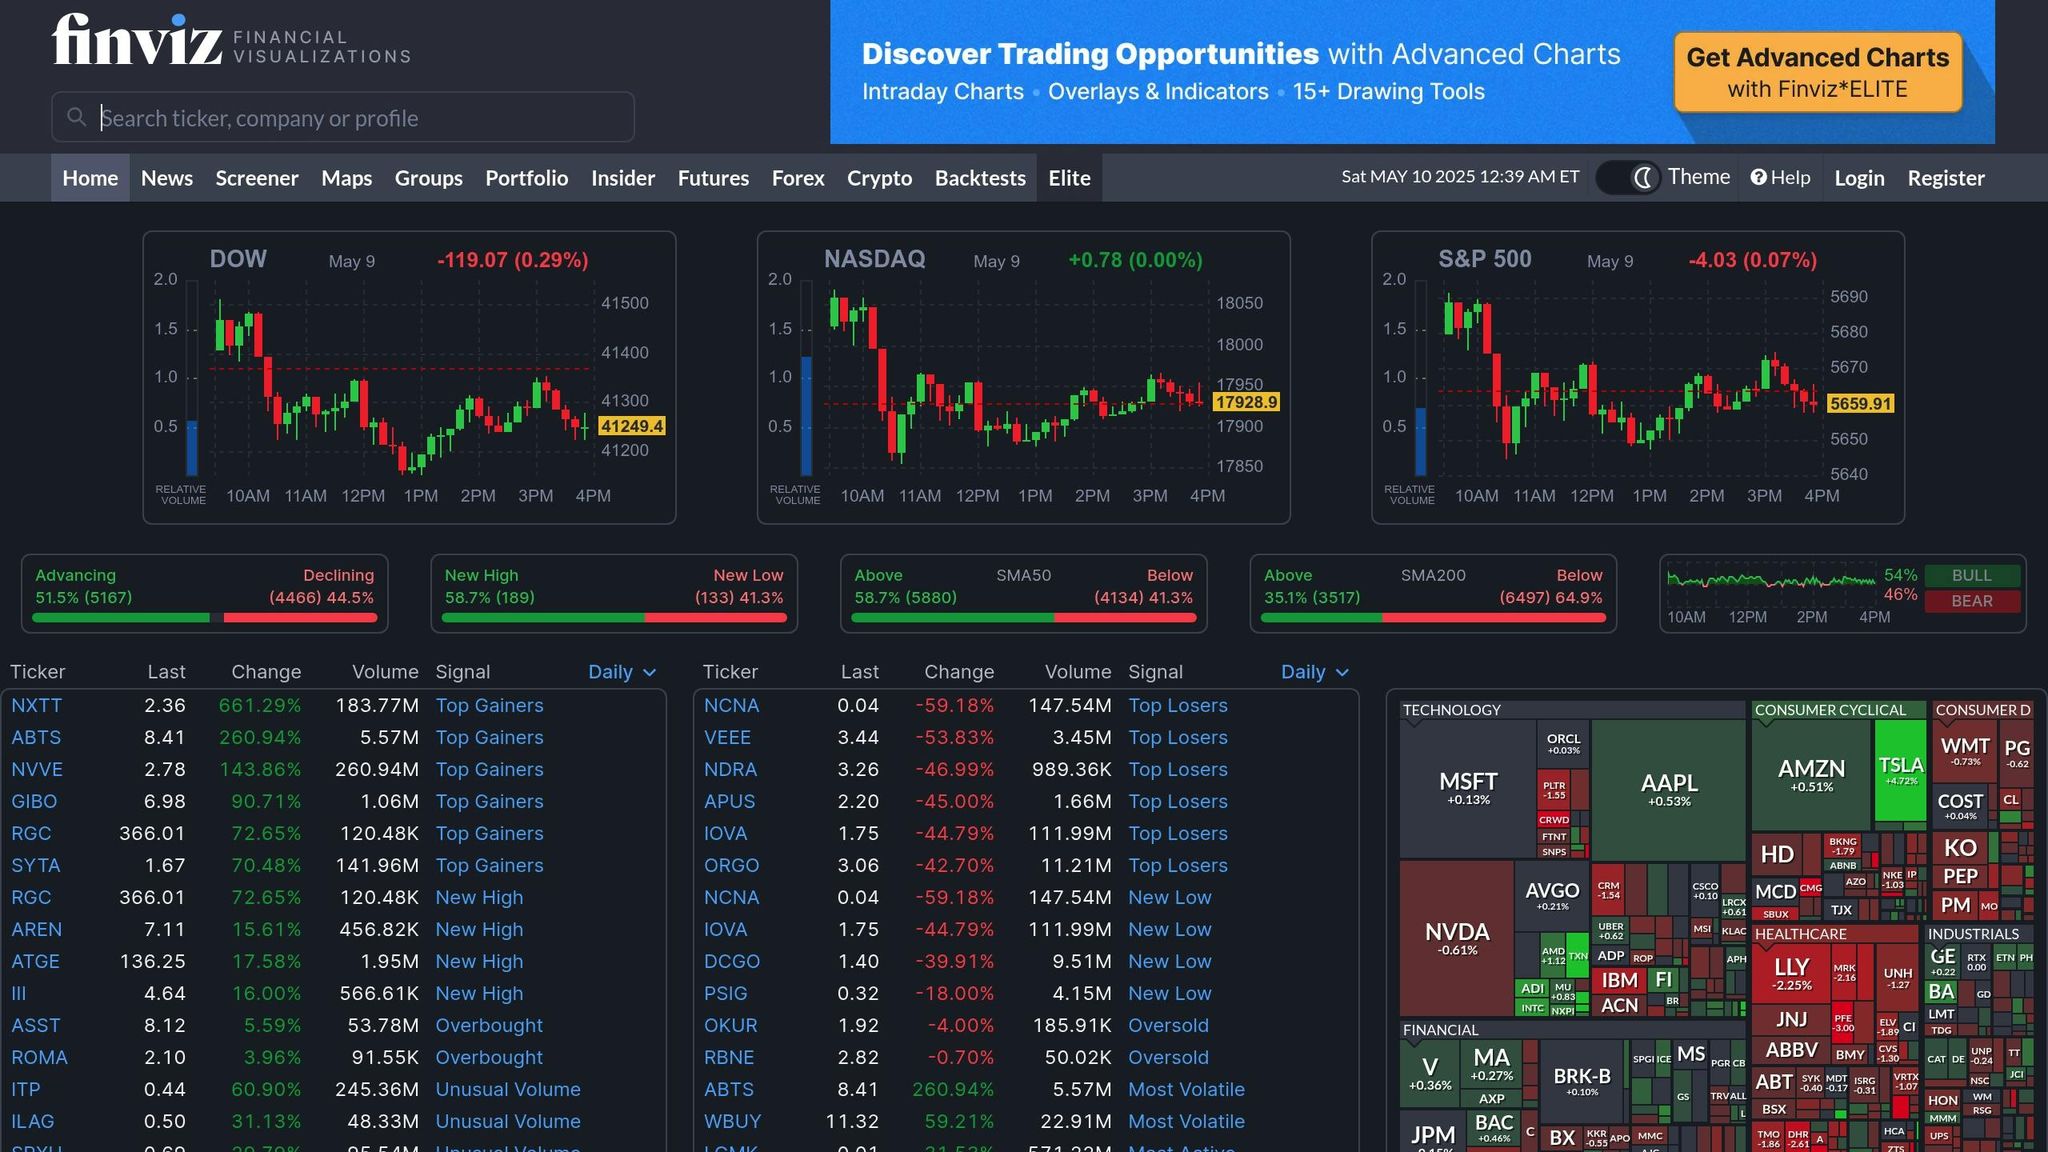
Task: Click the LLY tile in heatmap
Action: 1792,973
